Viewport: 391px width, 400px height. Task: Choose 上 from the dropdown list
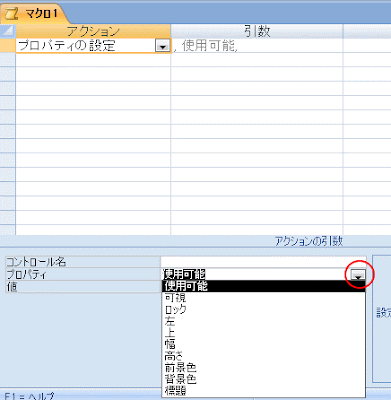point(263,333)
